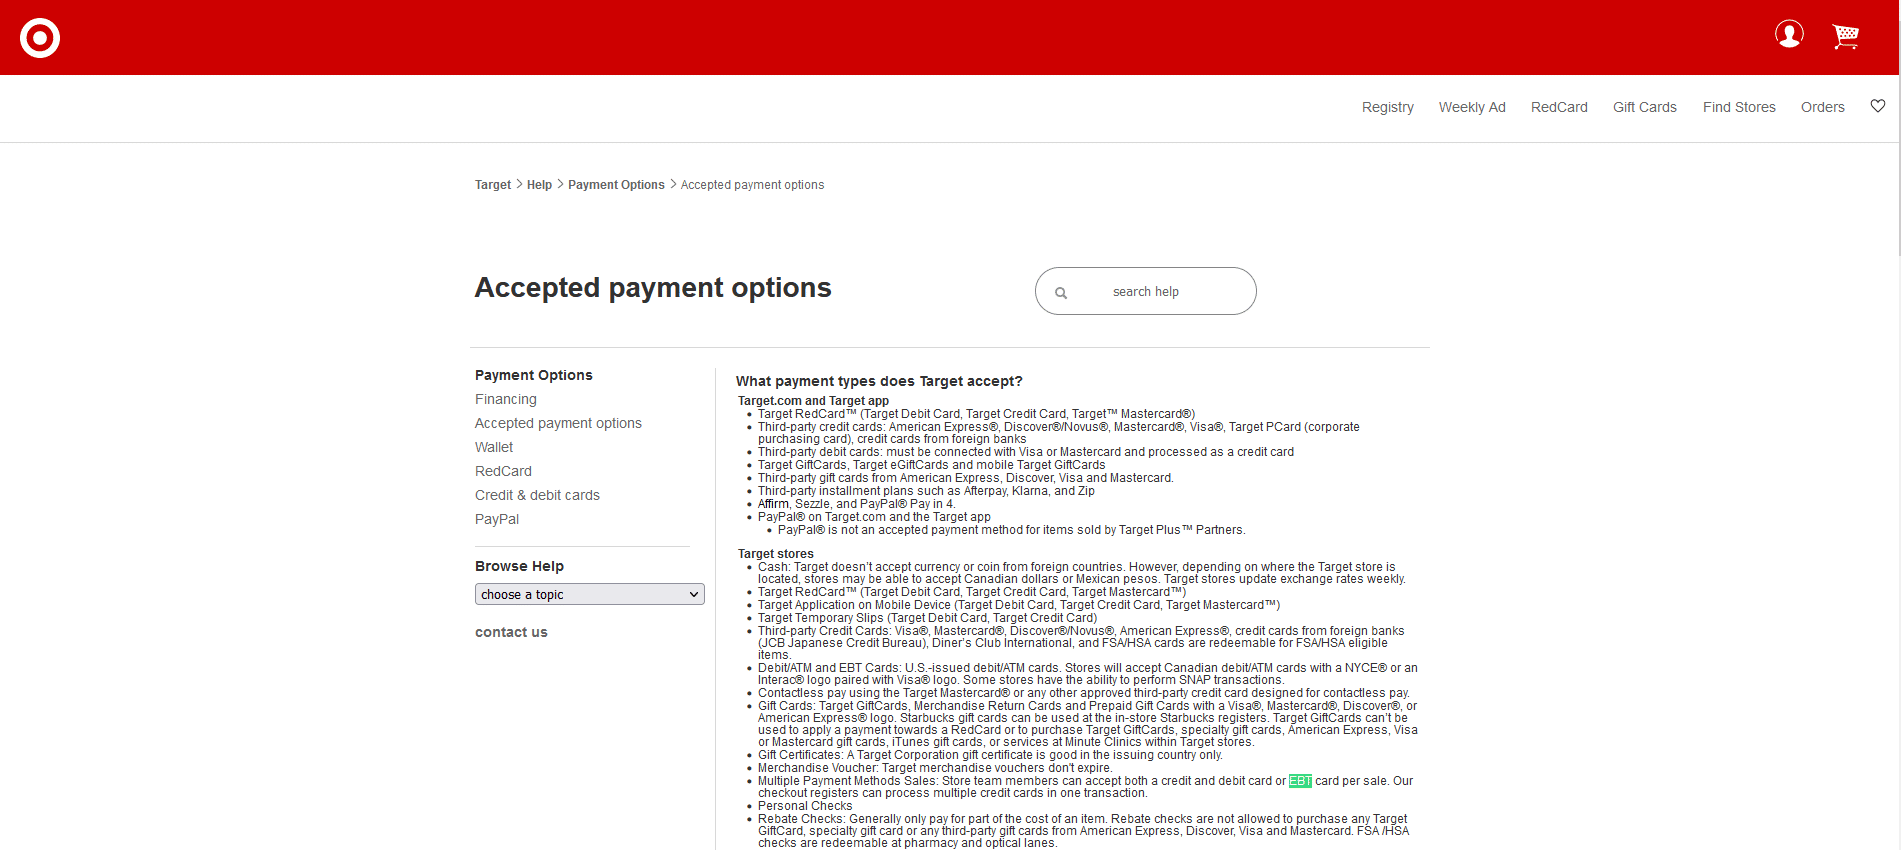
Task: Open Orders in top navigation
Action: tap(1822, 107)
